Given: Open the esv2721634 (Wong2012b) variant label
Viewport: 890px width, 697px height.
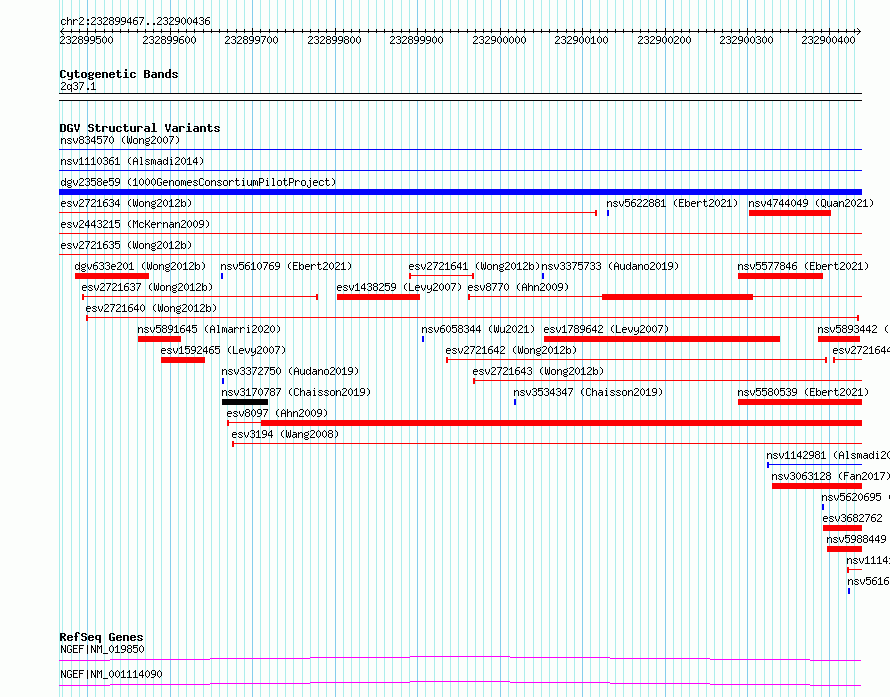Looking at the screenshot, I should (126, 203).
